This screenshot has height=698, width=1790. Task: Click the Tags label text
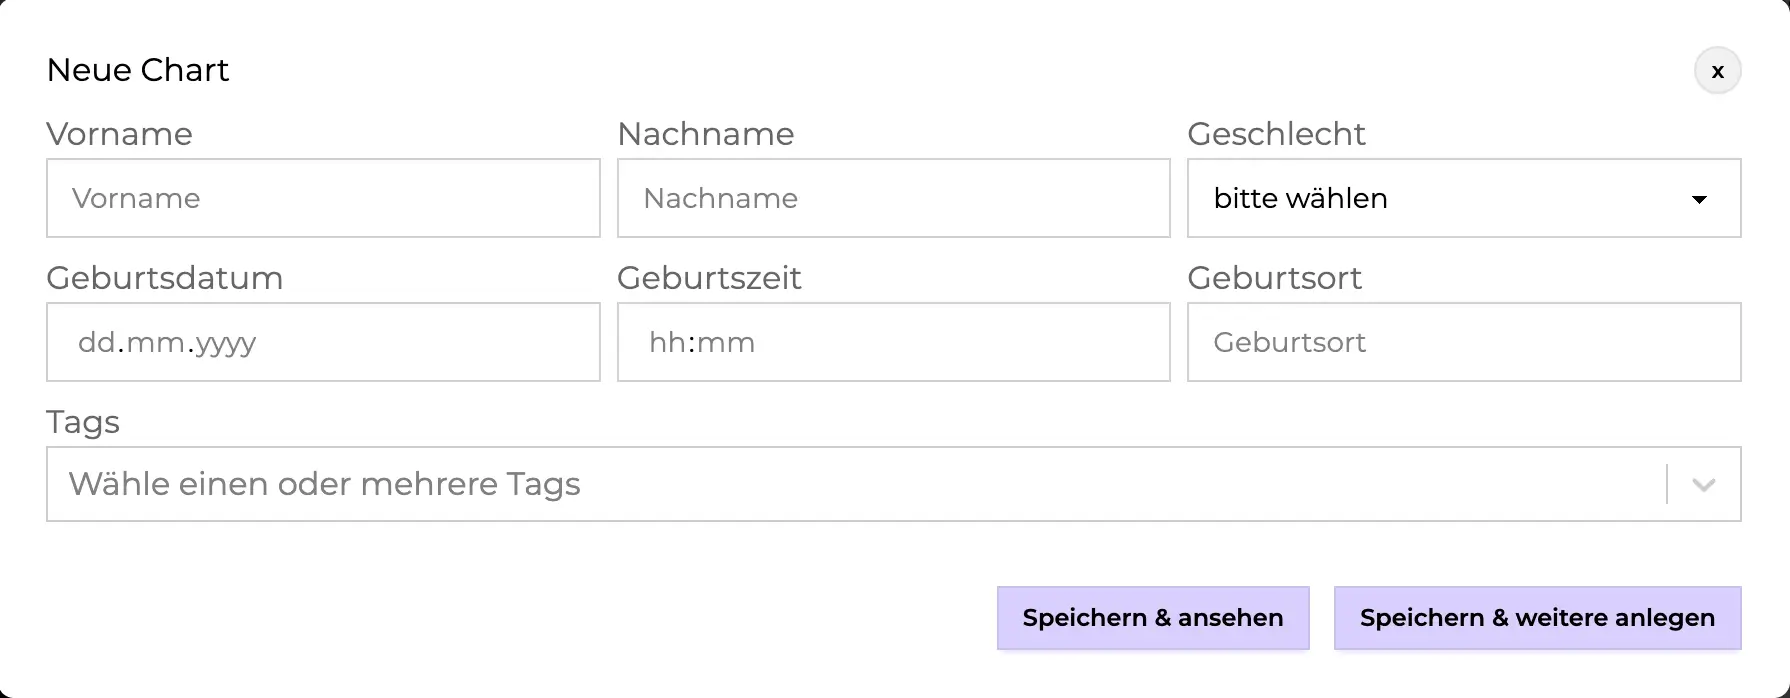(x=83, y=422)
